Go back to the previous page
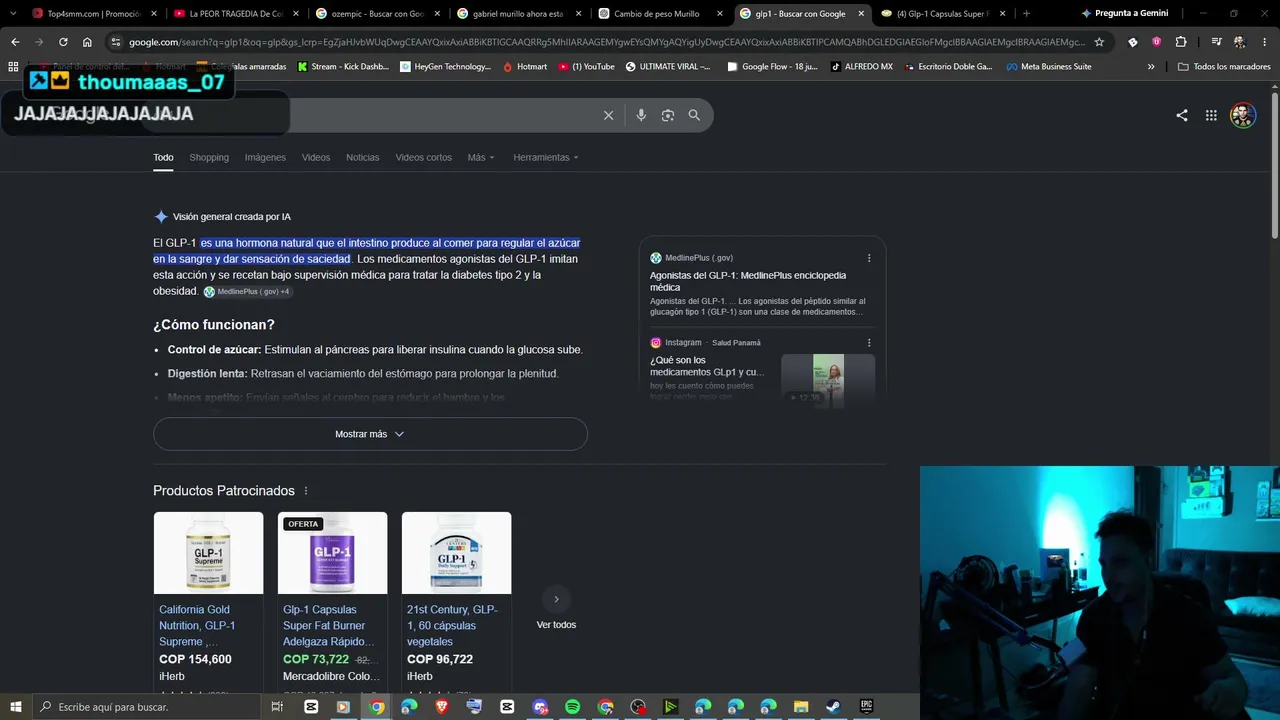The image size is (1280, 720). click(15, 42)
